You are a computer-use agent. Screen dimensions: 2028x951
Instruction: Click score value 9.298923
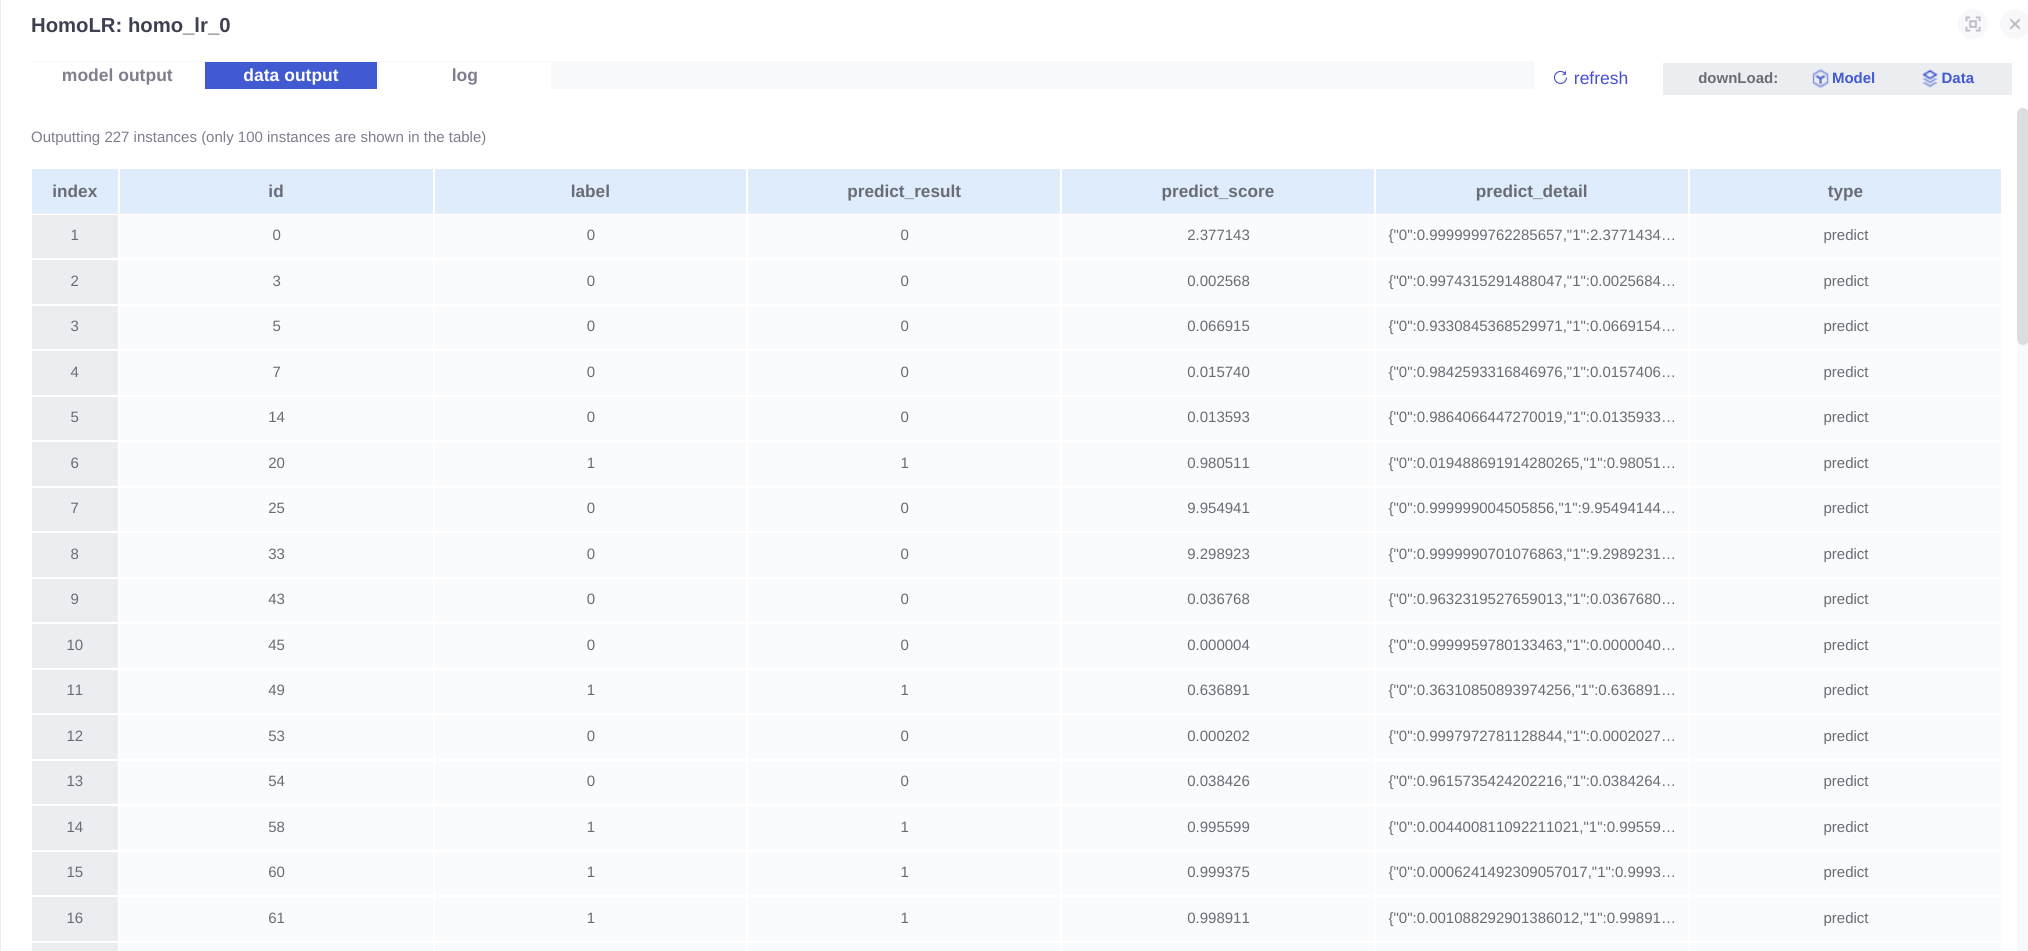[1218, 554]
